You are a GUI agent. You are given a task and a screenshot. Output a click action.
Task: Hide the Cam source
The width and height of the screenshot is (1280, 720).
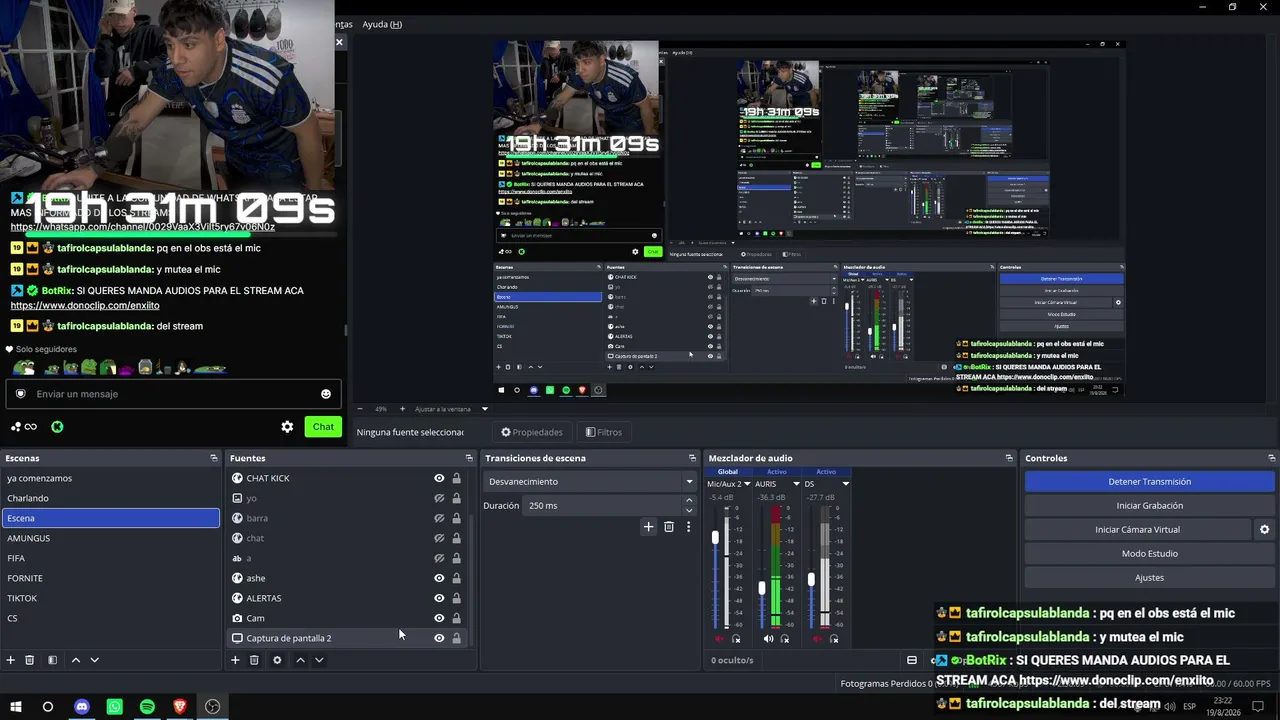pyautogui.click(x=439, y=618)
